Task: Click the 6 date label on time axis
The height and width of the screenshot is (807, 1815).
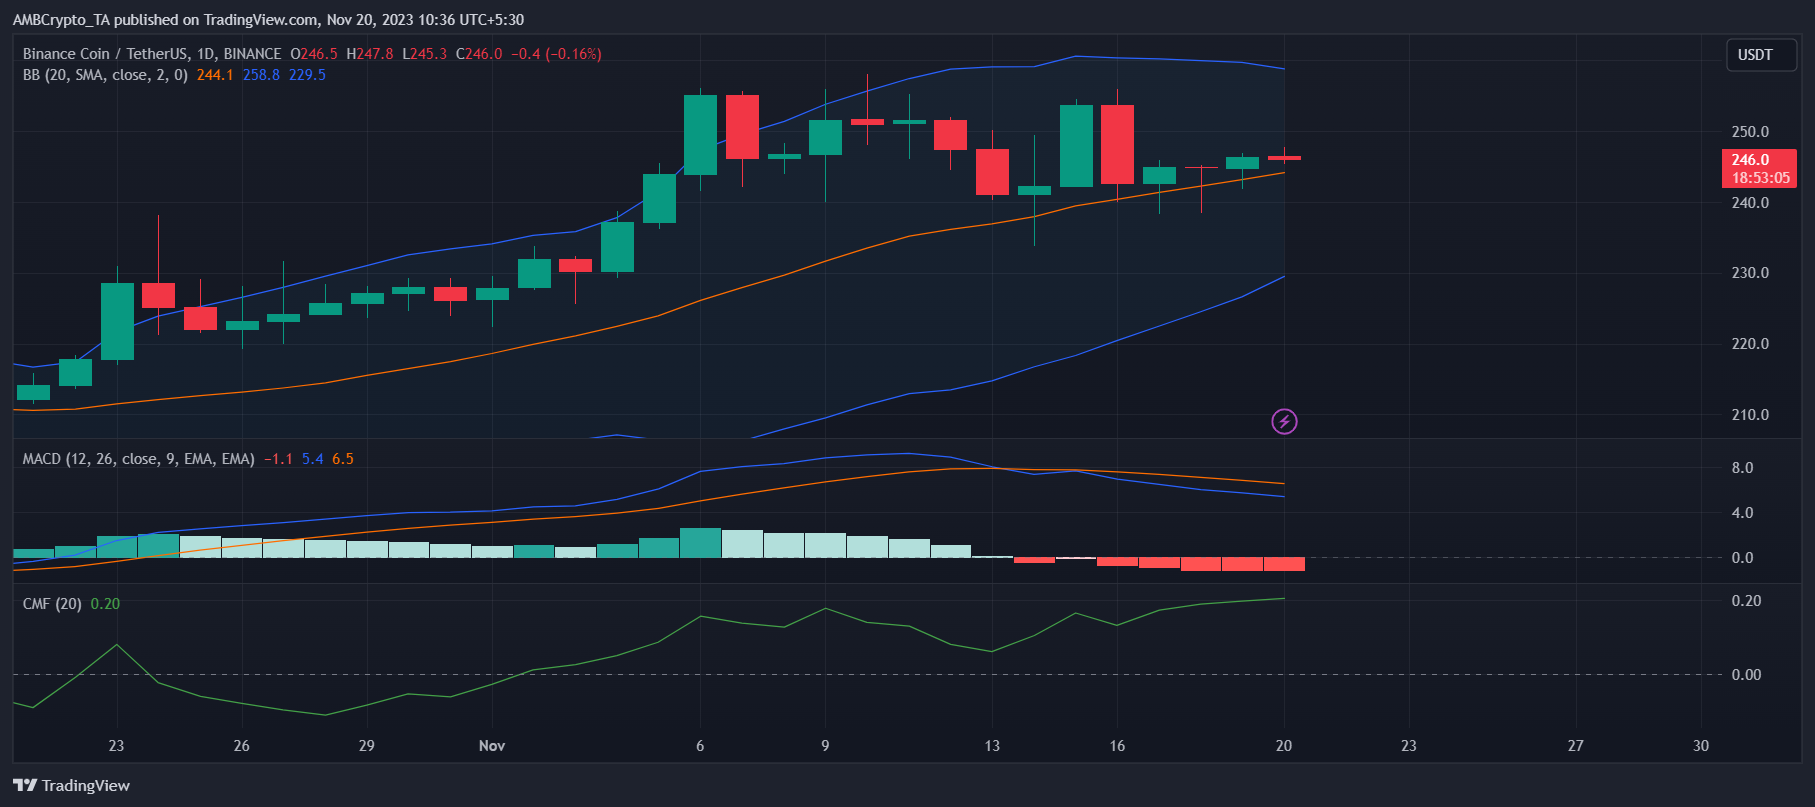Action: click(700, 746)
